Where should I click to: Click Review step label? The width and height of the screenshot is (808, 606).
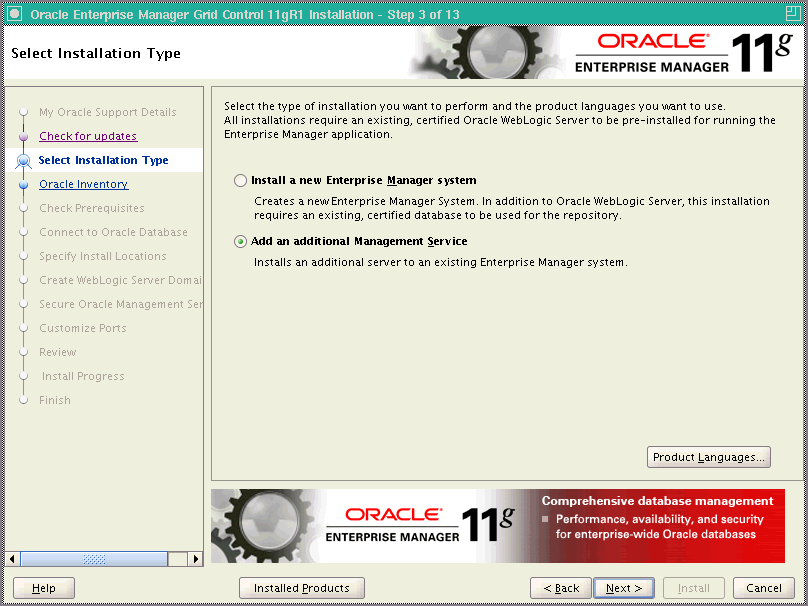58,352
